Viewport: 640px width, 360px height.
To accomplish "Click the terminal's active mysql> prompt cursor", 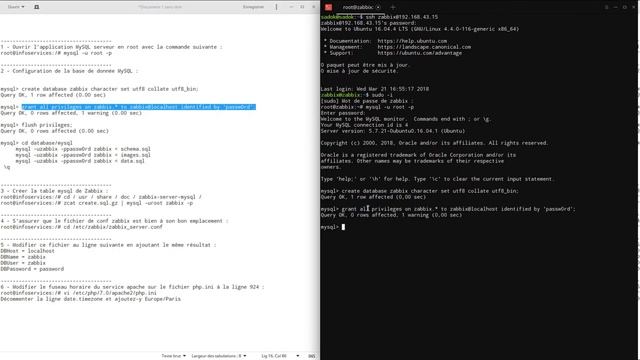I will pyautogui.click(x=343, y=227).
